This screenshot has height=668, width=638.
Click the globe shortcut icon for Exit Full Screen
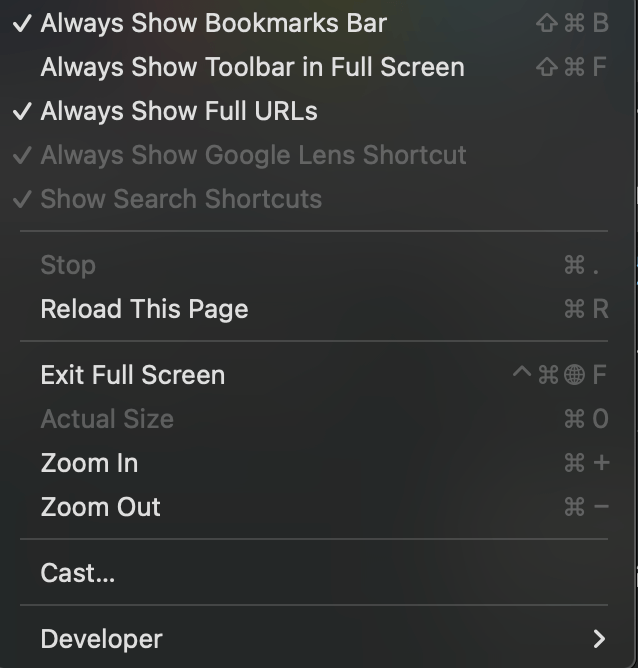click(x=574, y=375)
